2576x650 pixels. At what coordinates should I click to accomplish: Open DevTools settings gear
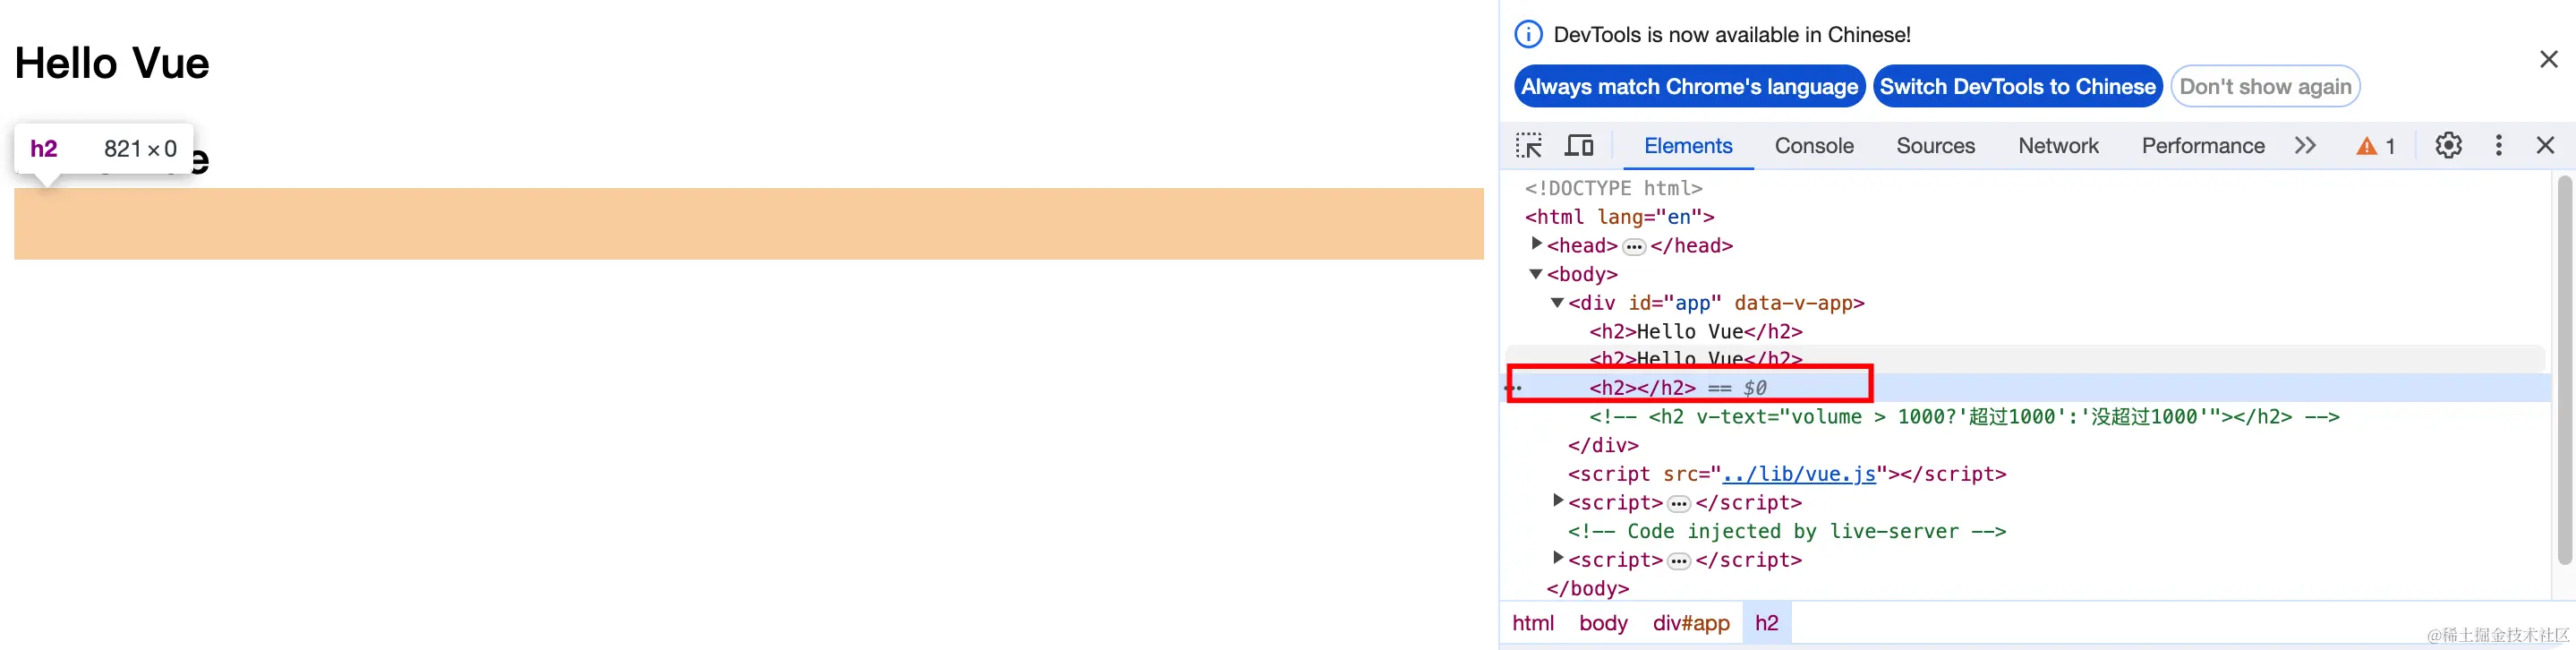pos(2448,146)
